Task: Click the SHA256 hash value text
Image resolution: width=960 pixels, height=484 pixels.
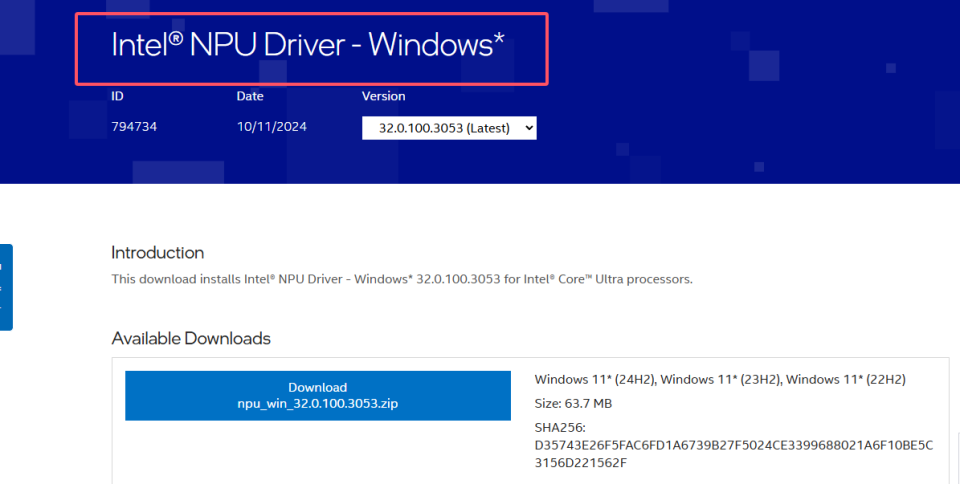Action: pos(733,454)
